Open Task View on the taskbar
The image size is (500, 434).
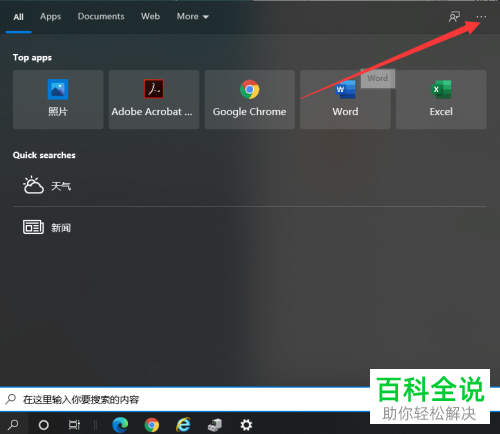[74, 425]
